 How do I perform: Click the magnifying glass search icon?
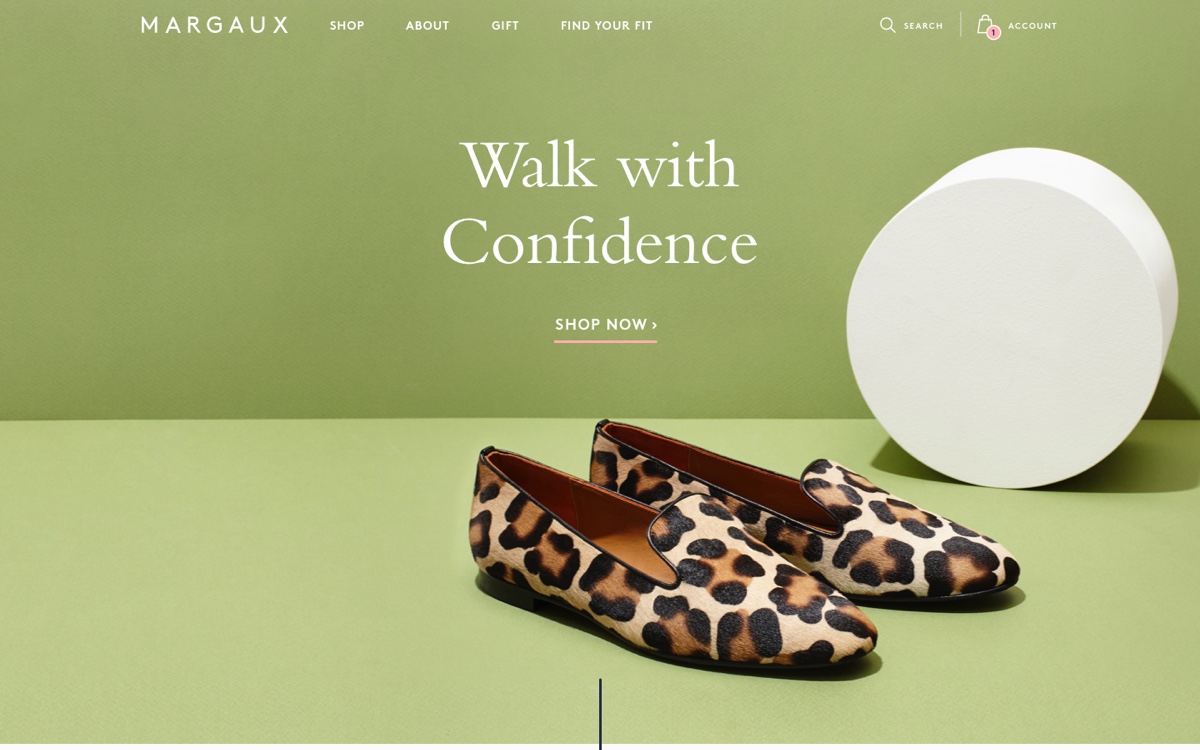click(887, 25)
